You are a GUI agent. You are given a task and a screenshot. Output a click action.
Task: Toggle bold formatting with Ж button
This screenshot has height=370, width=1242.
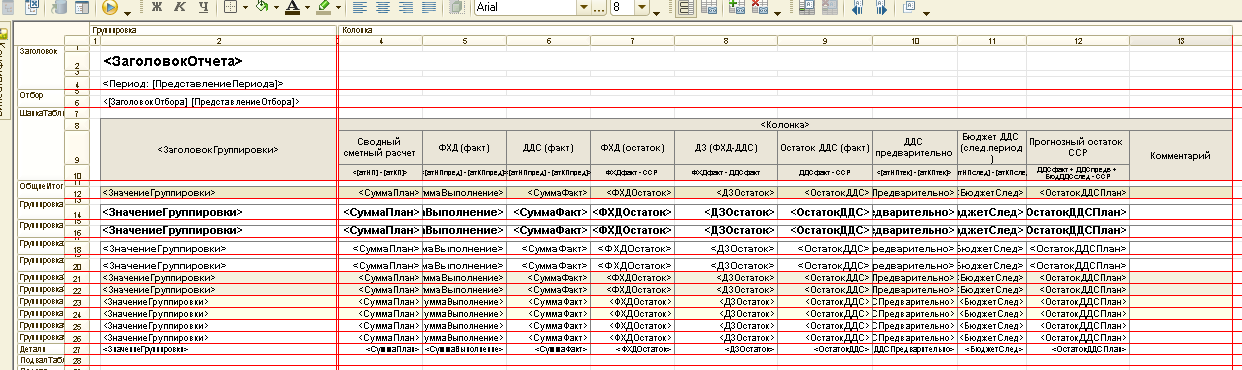tap(157, 7)
